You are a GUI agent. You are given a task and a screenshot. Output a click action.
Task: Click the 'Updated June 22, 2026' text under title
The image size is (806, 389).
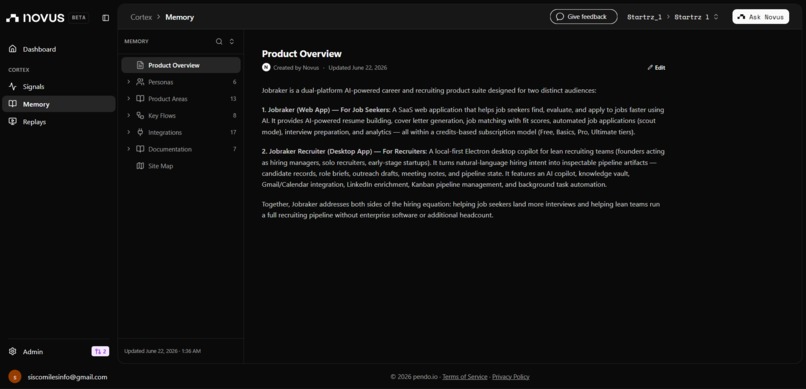click(x=358, y=67)
